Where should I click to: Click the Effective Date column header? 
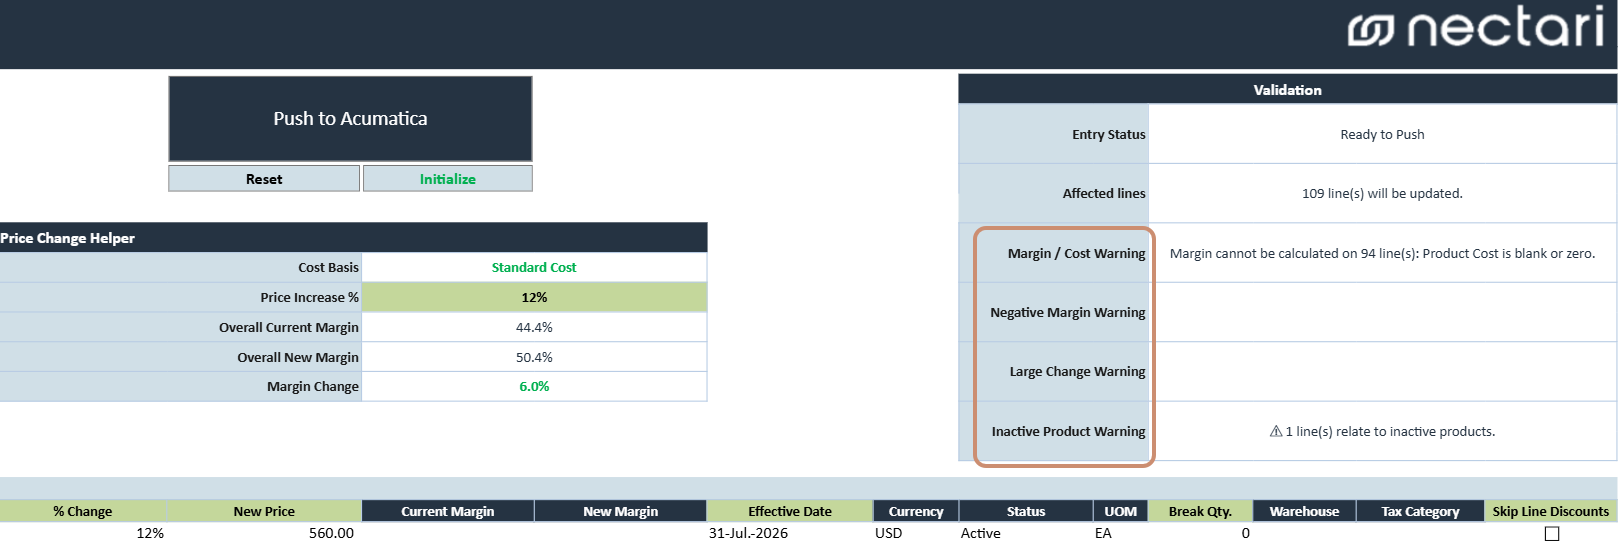point(790,511)
